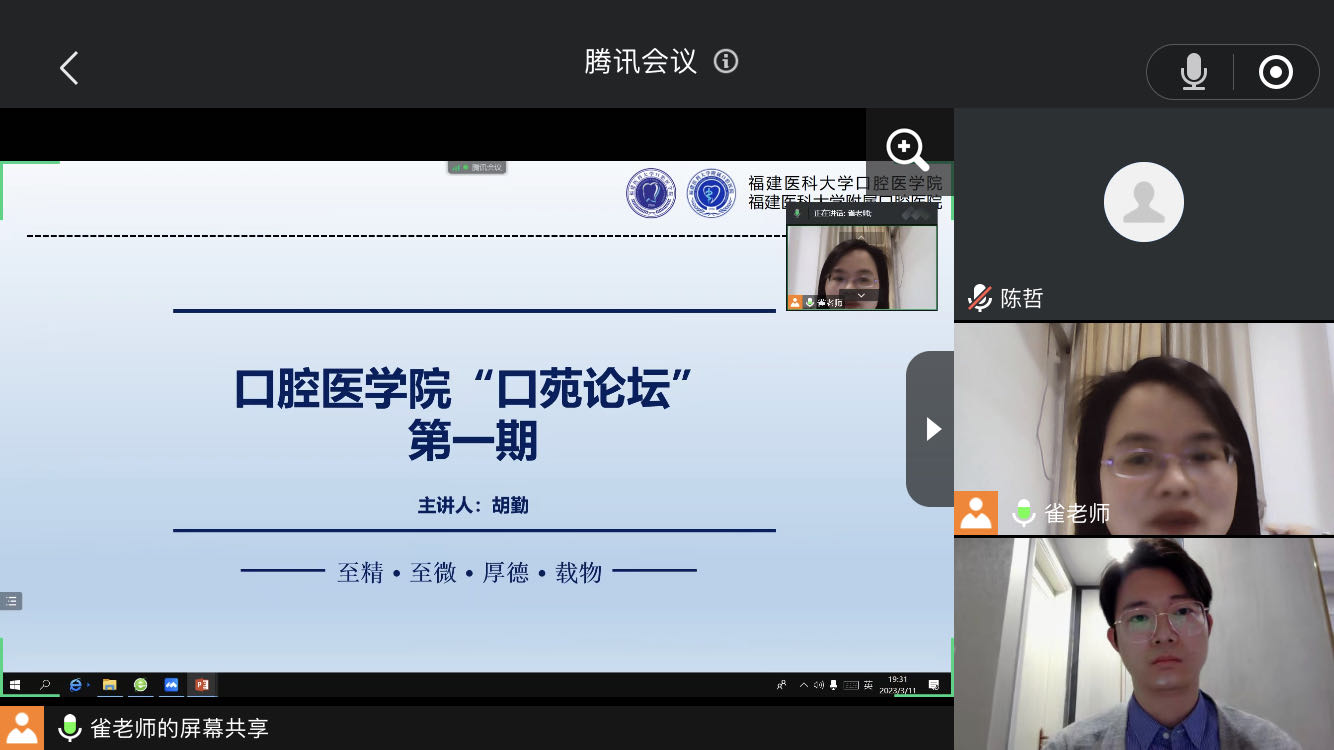Click the orange avatar icon in share bar

tap(22, 728)
